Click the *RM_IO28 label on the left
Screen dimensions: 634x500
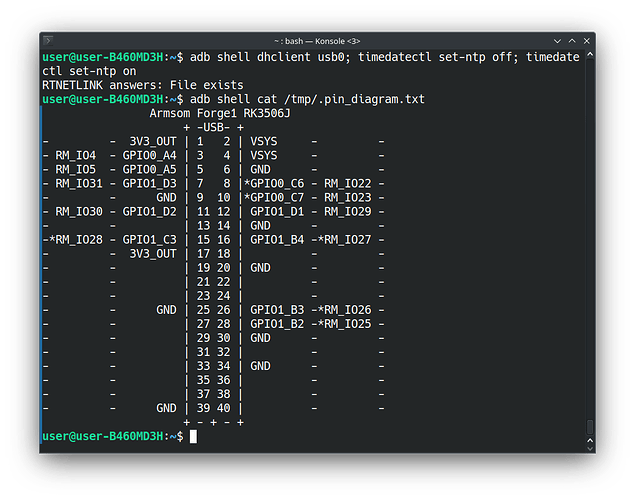75,240
